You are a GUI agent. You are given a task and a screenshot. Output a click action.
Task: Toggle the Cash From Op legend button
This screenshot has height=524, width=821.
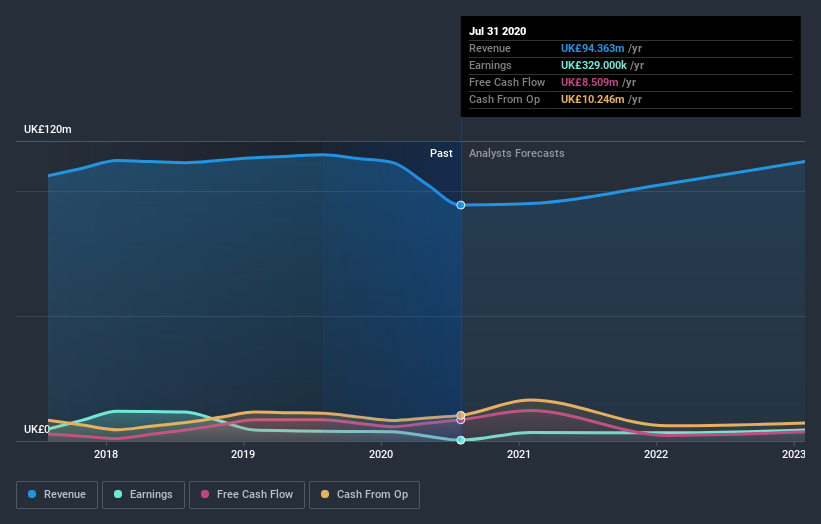[364, 495]
